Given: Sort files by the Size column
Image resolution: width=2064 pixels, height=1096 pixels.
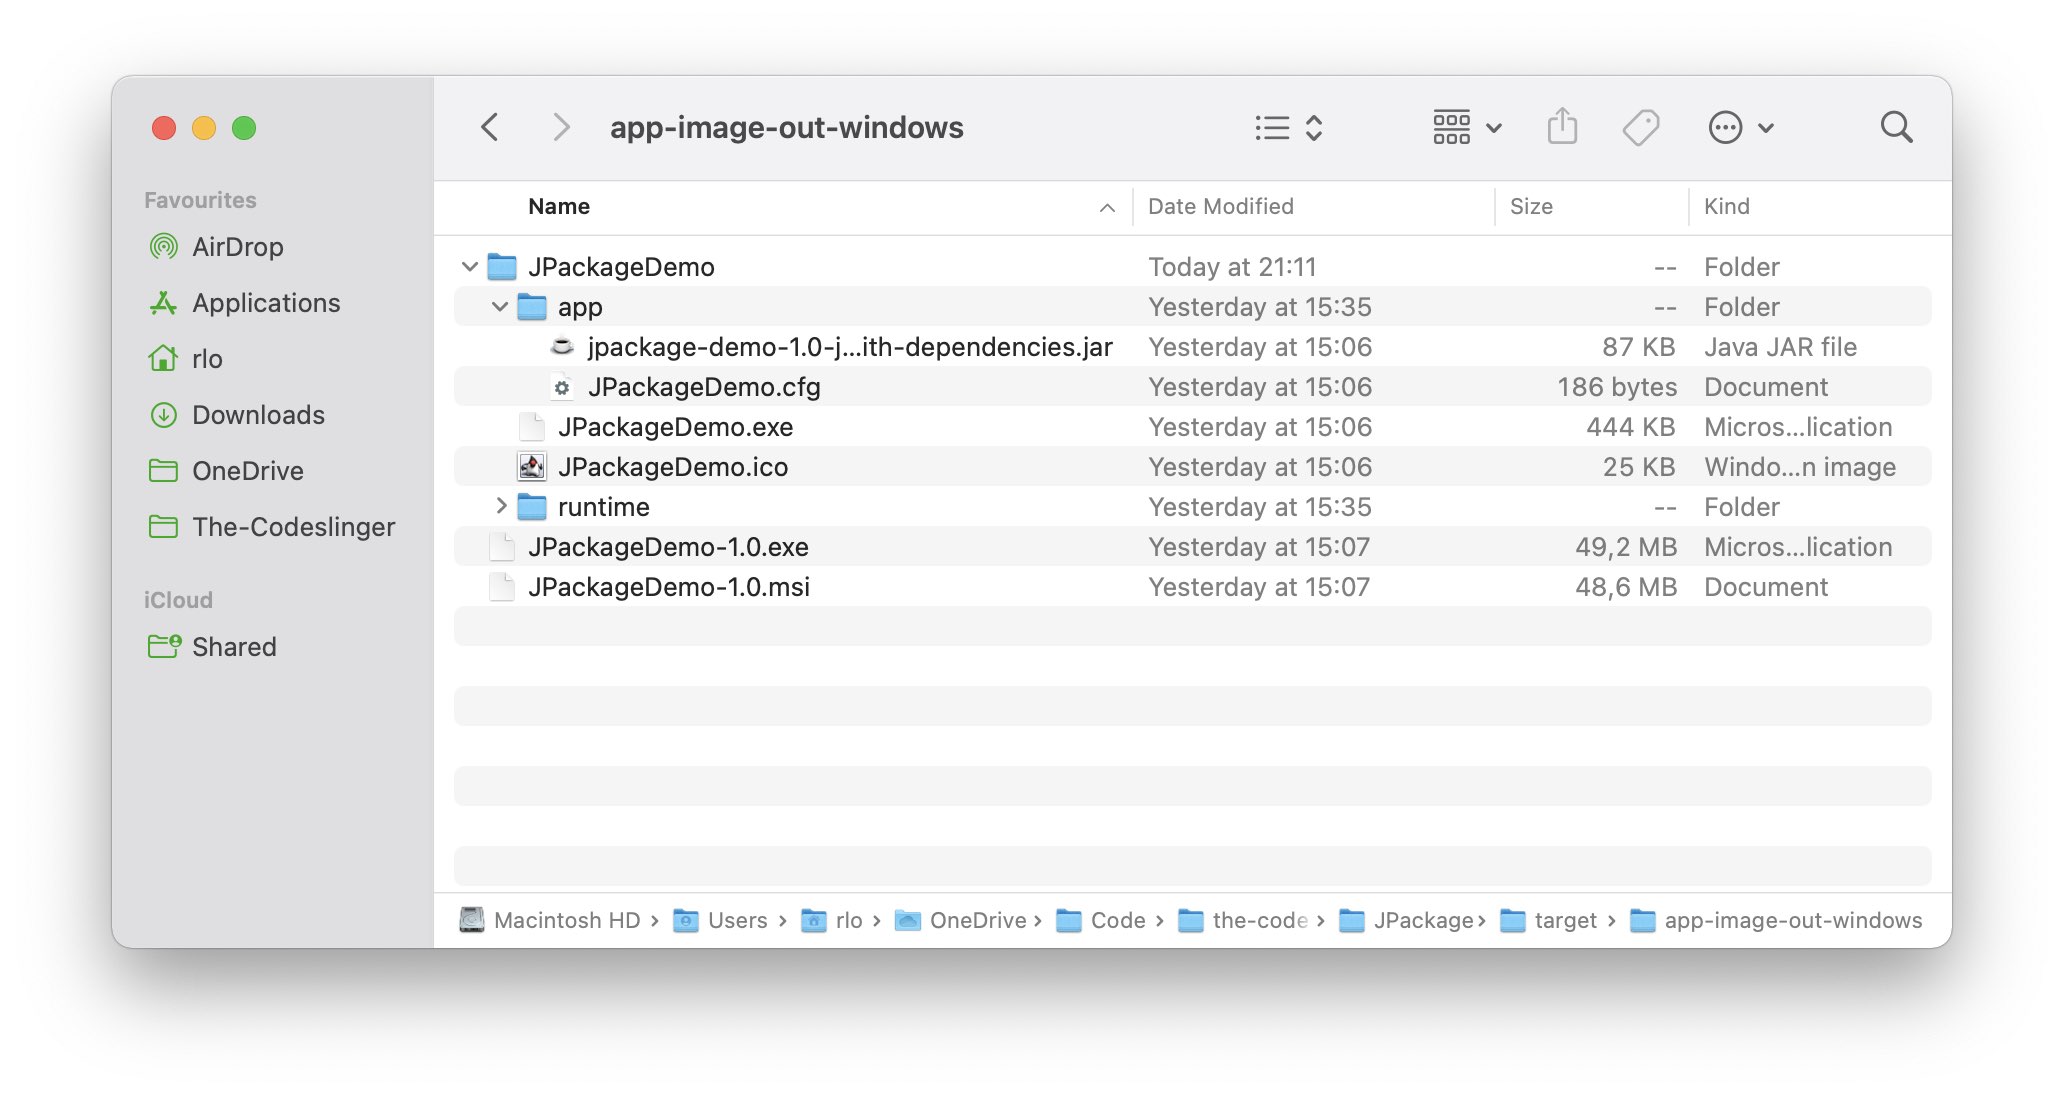Looking at the screenshot, I should [x=1532, y=206].
